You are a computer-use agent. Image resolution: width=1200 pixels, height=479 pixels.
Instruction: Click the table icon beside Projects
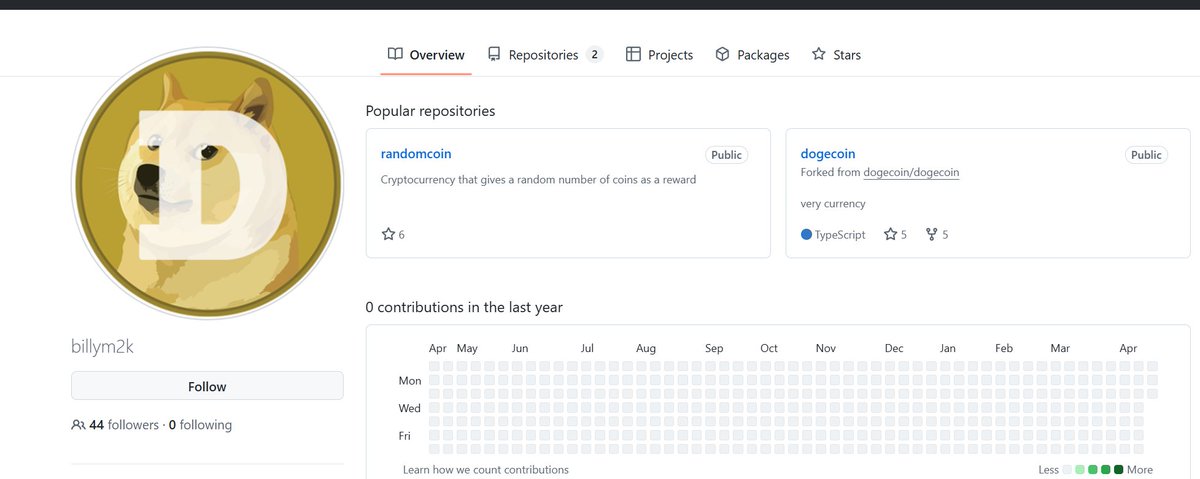pos(633,54)
